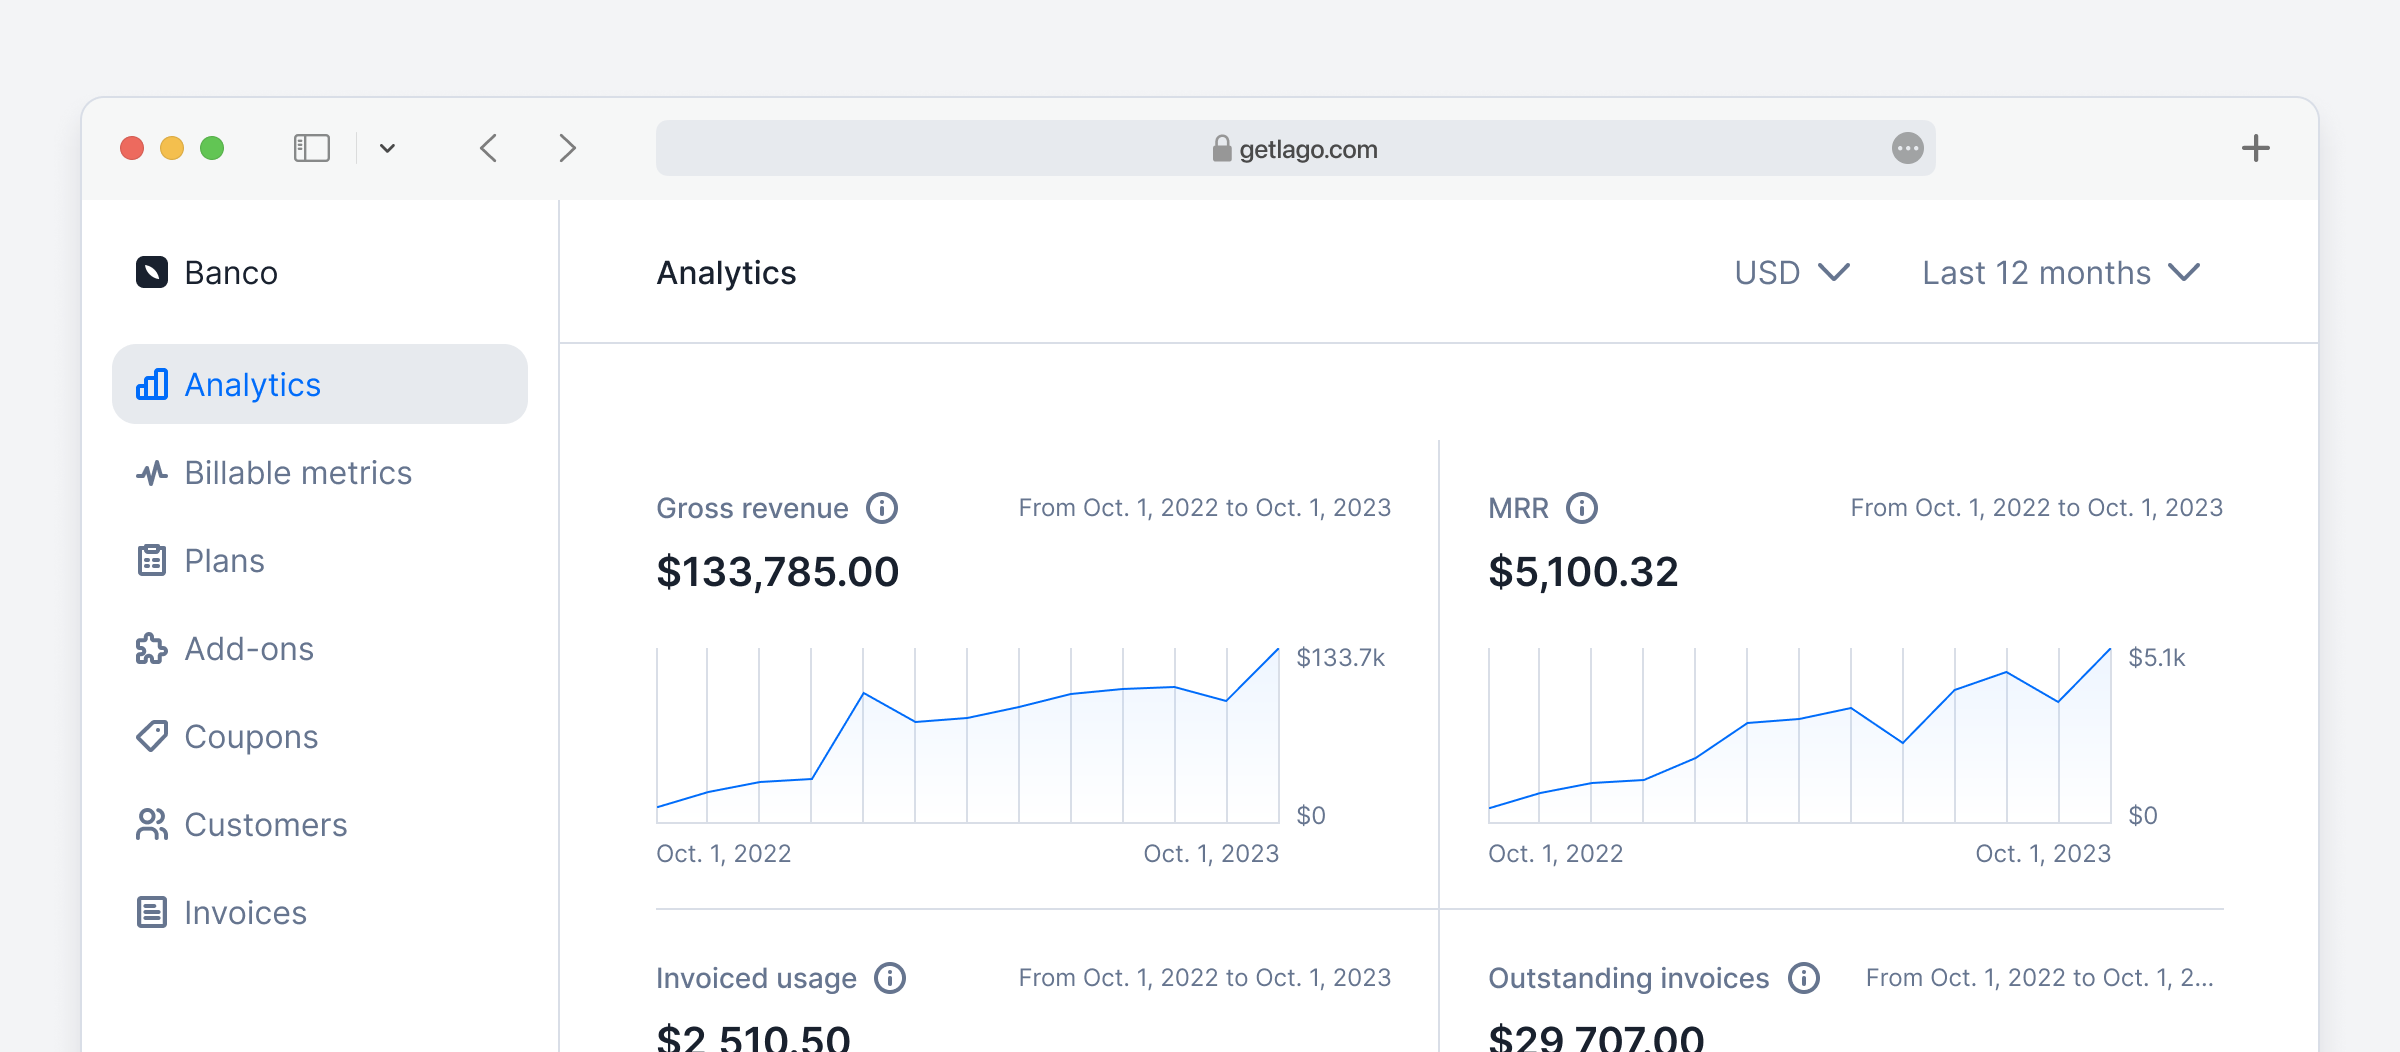Toggle the browser sidebar panel icon

coord(311,149)
